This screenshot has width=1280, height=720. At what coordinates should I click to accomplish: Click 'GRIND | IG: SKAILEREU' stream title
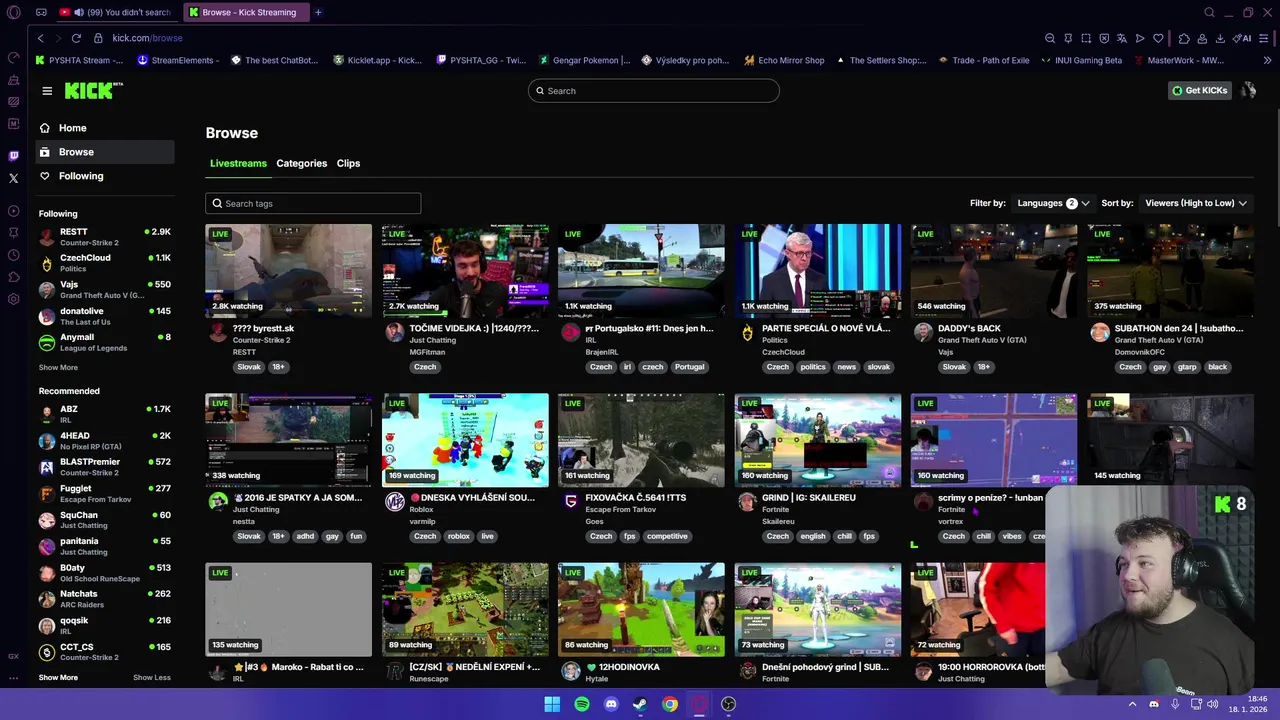809,497
